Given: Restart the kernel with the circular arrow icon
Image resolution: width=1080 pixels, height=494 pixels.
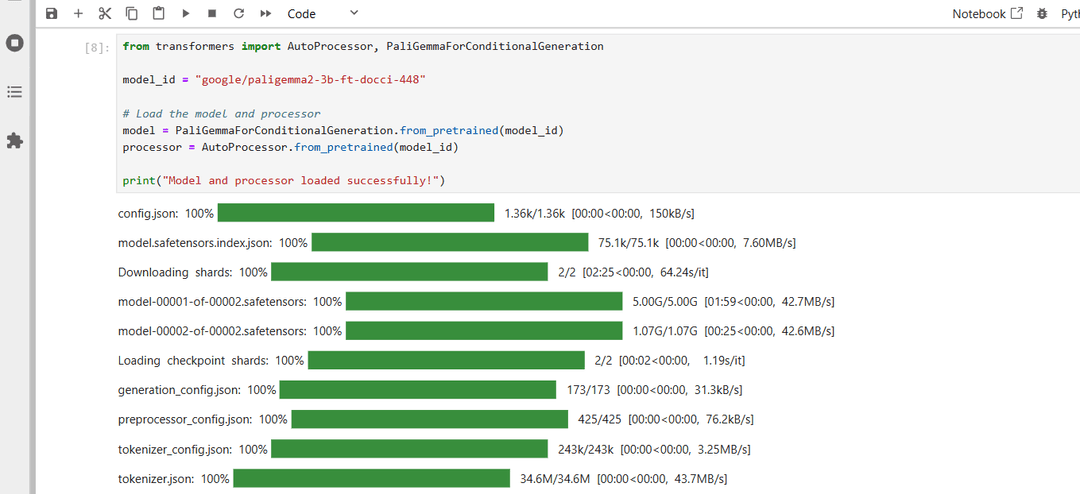Looking at the screenshot, I should click(239, 13).
